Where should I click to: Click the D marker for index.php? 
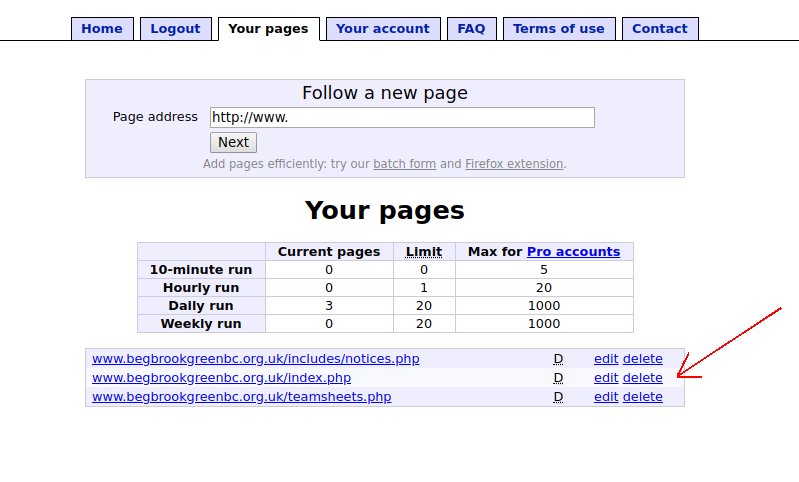pyautogui.click(x=558, y=378)
